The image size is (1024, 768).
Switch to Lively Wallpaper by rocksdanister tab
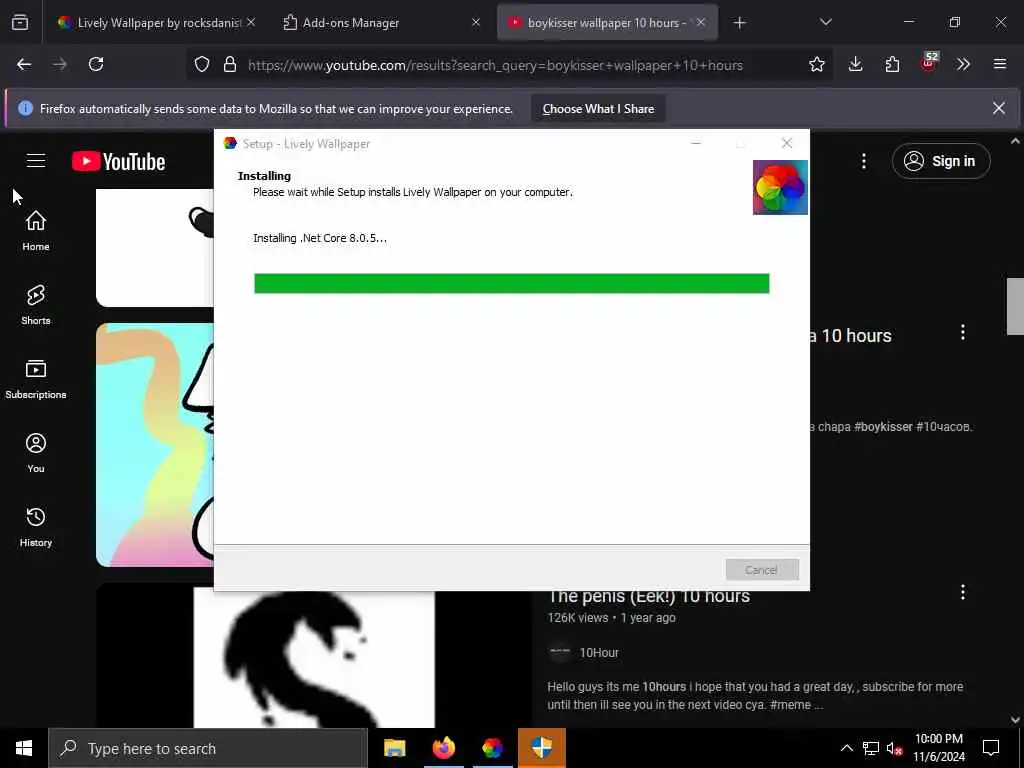click(157, 23)
